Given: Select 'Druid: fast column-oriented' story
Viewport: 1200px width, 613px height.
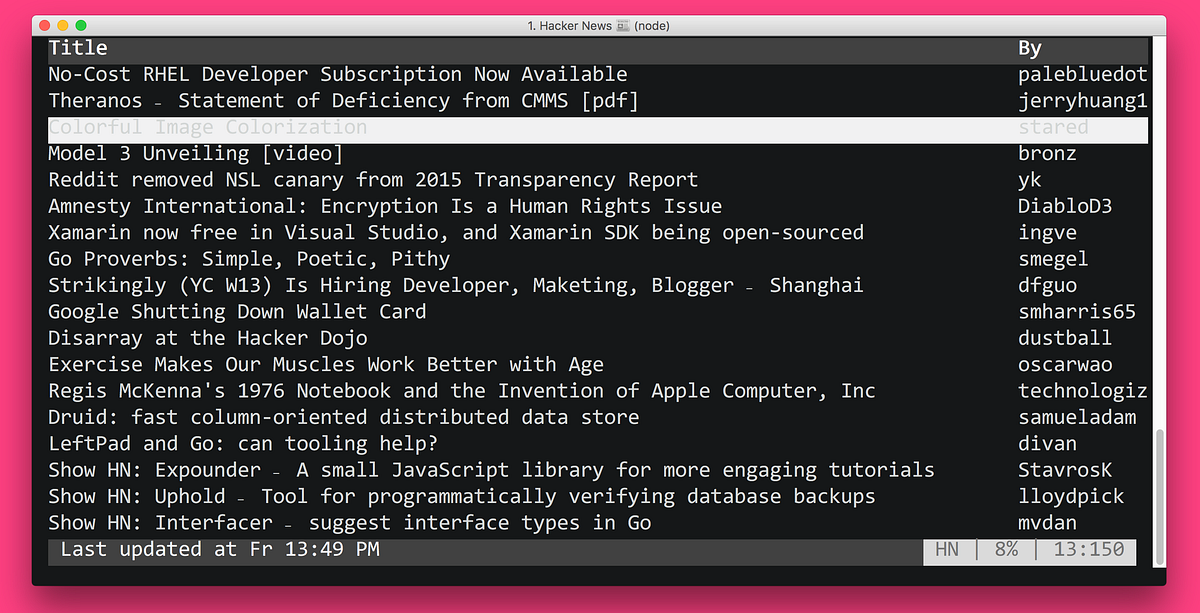Looking at the screenshot, I should (x=344, y=417).
